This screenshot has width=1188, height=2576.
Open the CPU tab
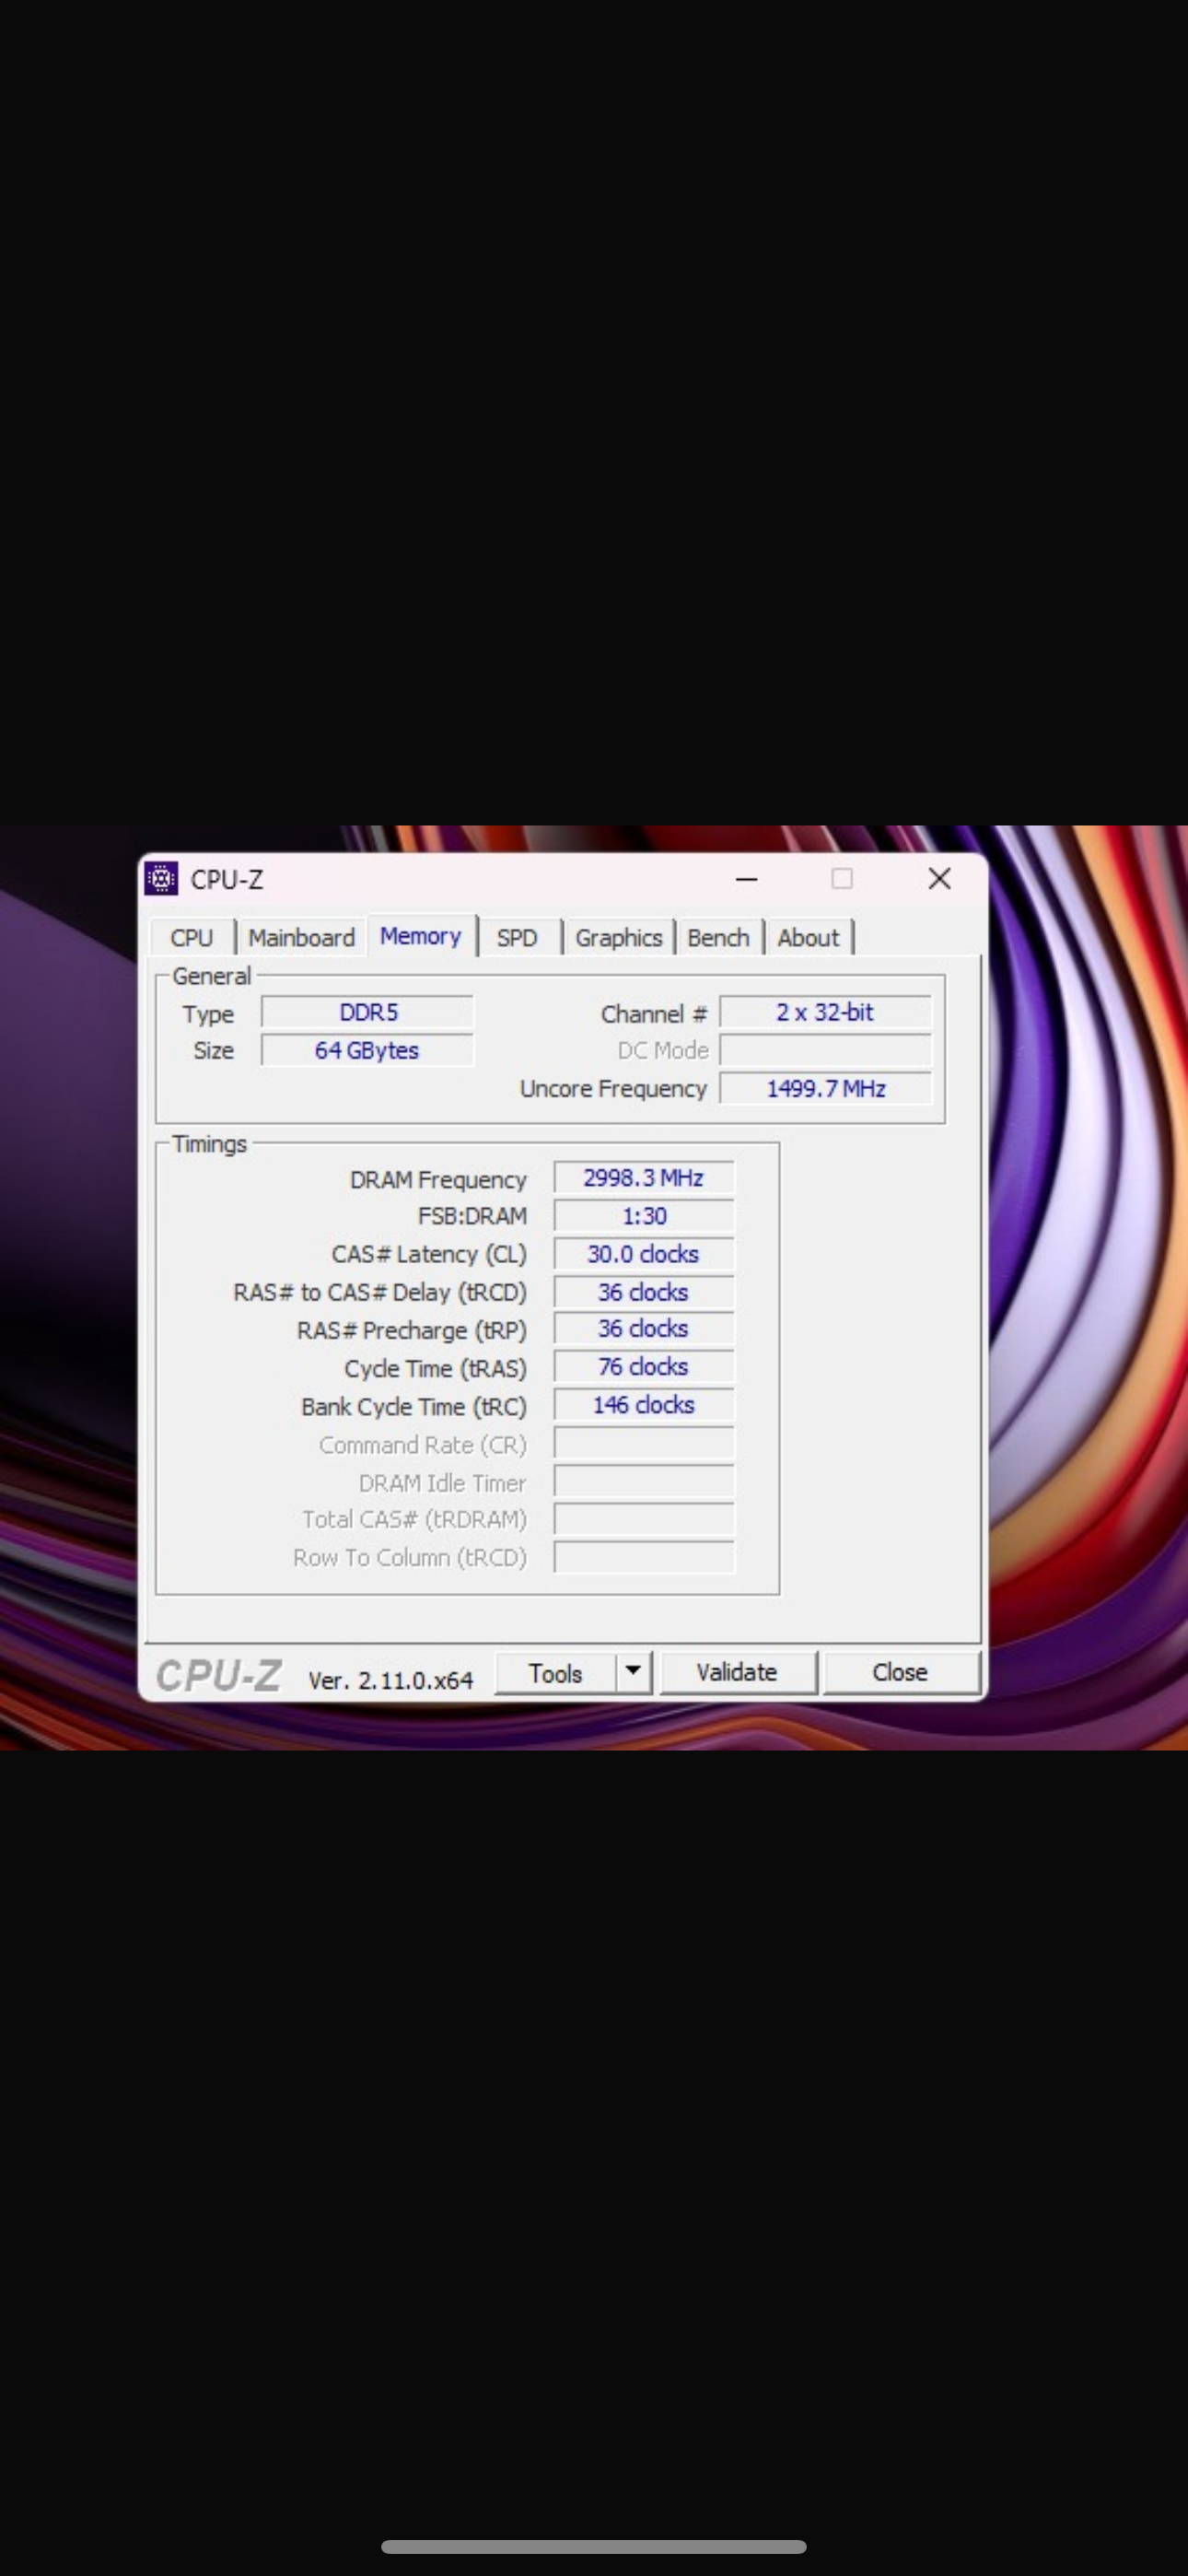click(191, 938)
